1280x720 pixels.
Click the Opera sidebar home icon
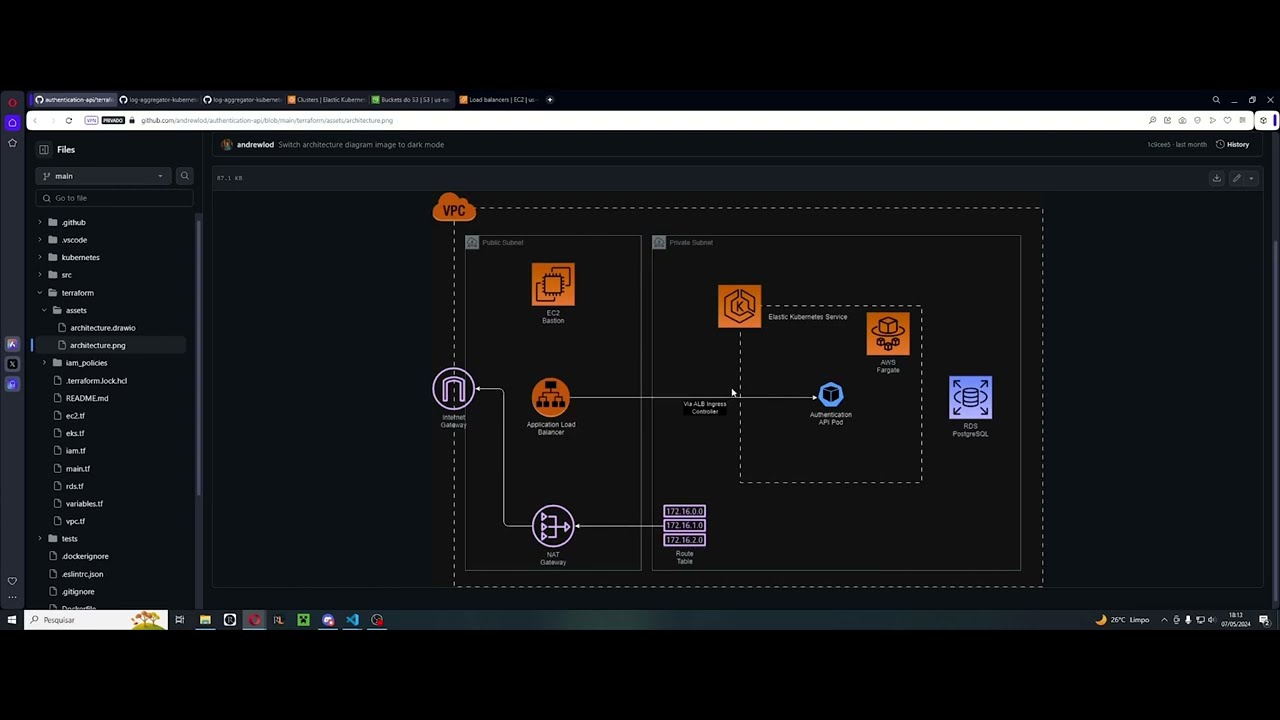point(12,122)
